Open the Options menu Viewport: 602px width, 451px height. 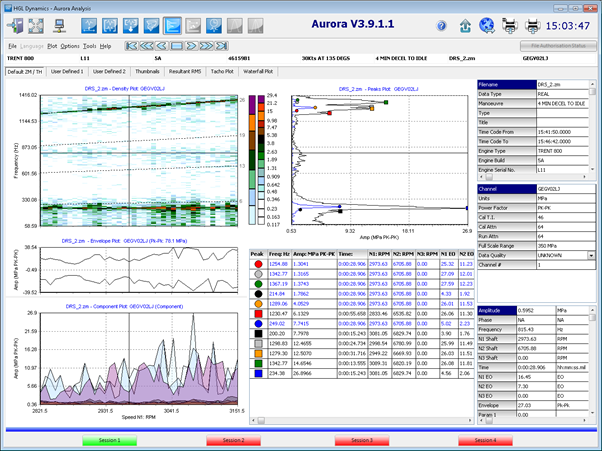pyautogui.click(x=70, y=46)
